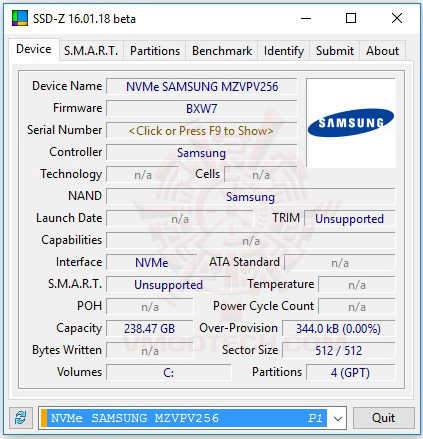Click the Volumes value C:

click(x=168, y=373)
